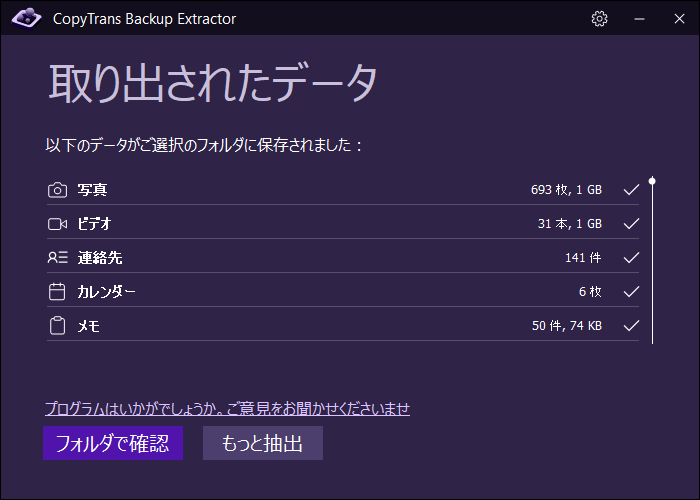Click the camera icon beside 写真
This screenshot has width=700, height=500.
point(57,190)
